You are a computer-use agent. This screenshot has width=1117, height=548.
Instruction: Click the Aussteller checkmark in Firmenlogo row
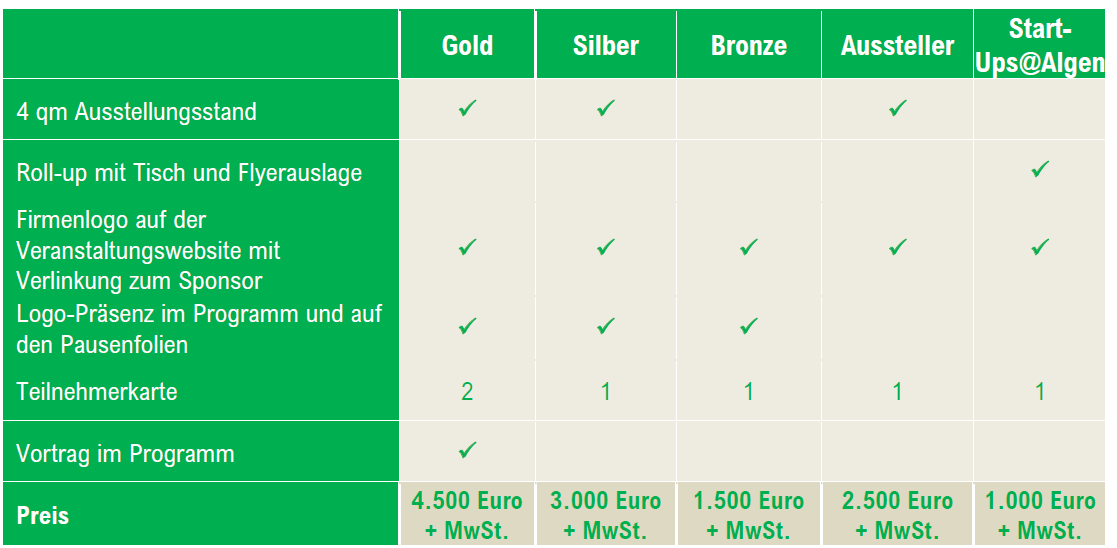pyautogui.click(x=897, y=247)
